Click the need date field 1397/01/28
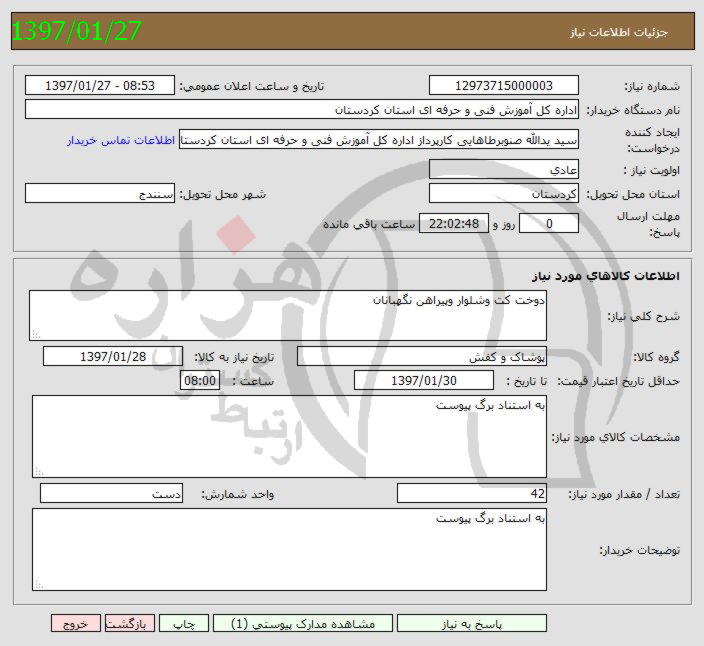 point(113,356)
